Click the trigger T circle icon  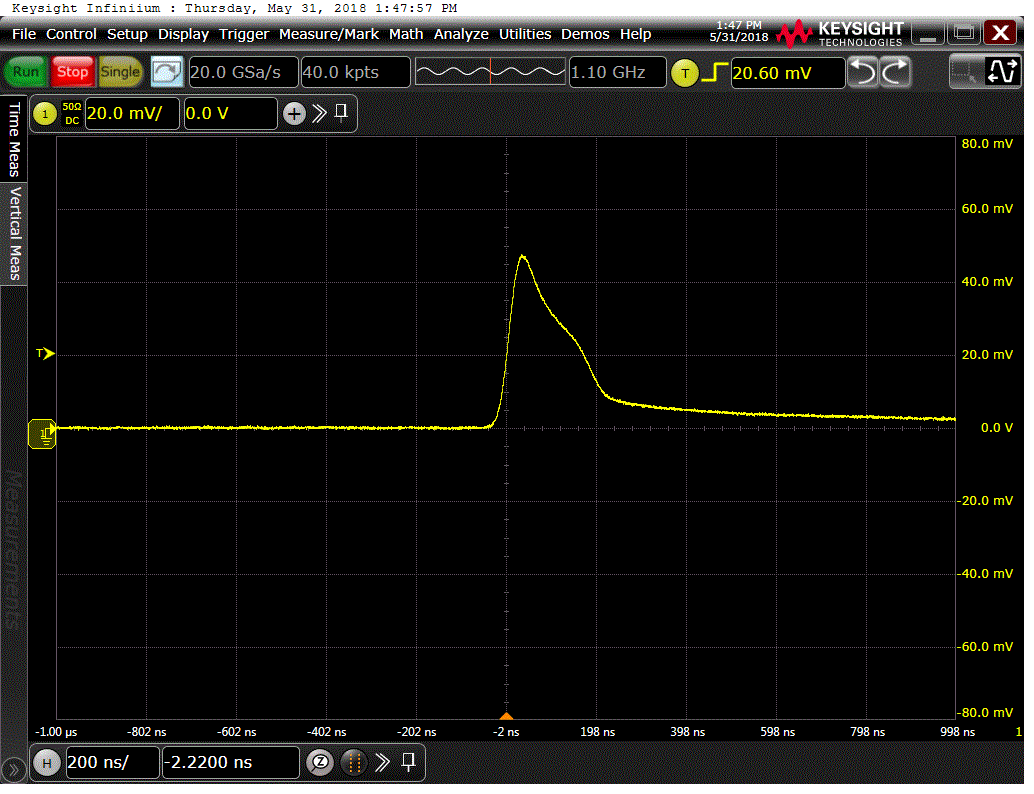685,72
